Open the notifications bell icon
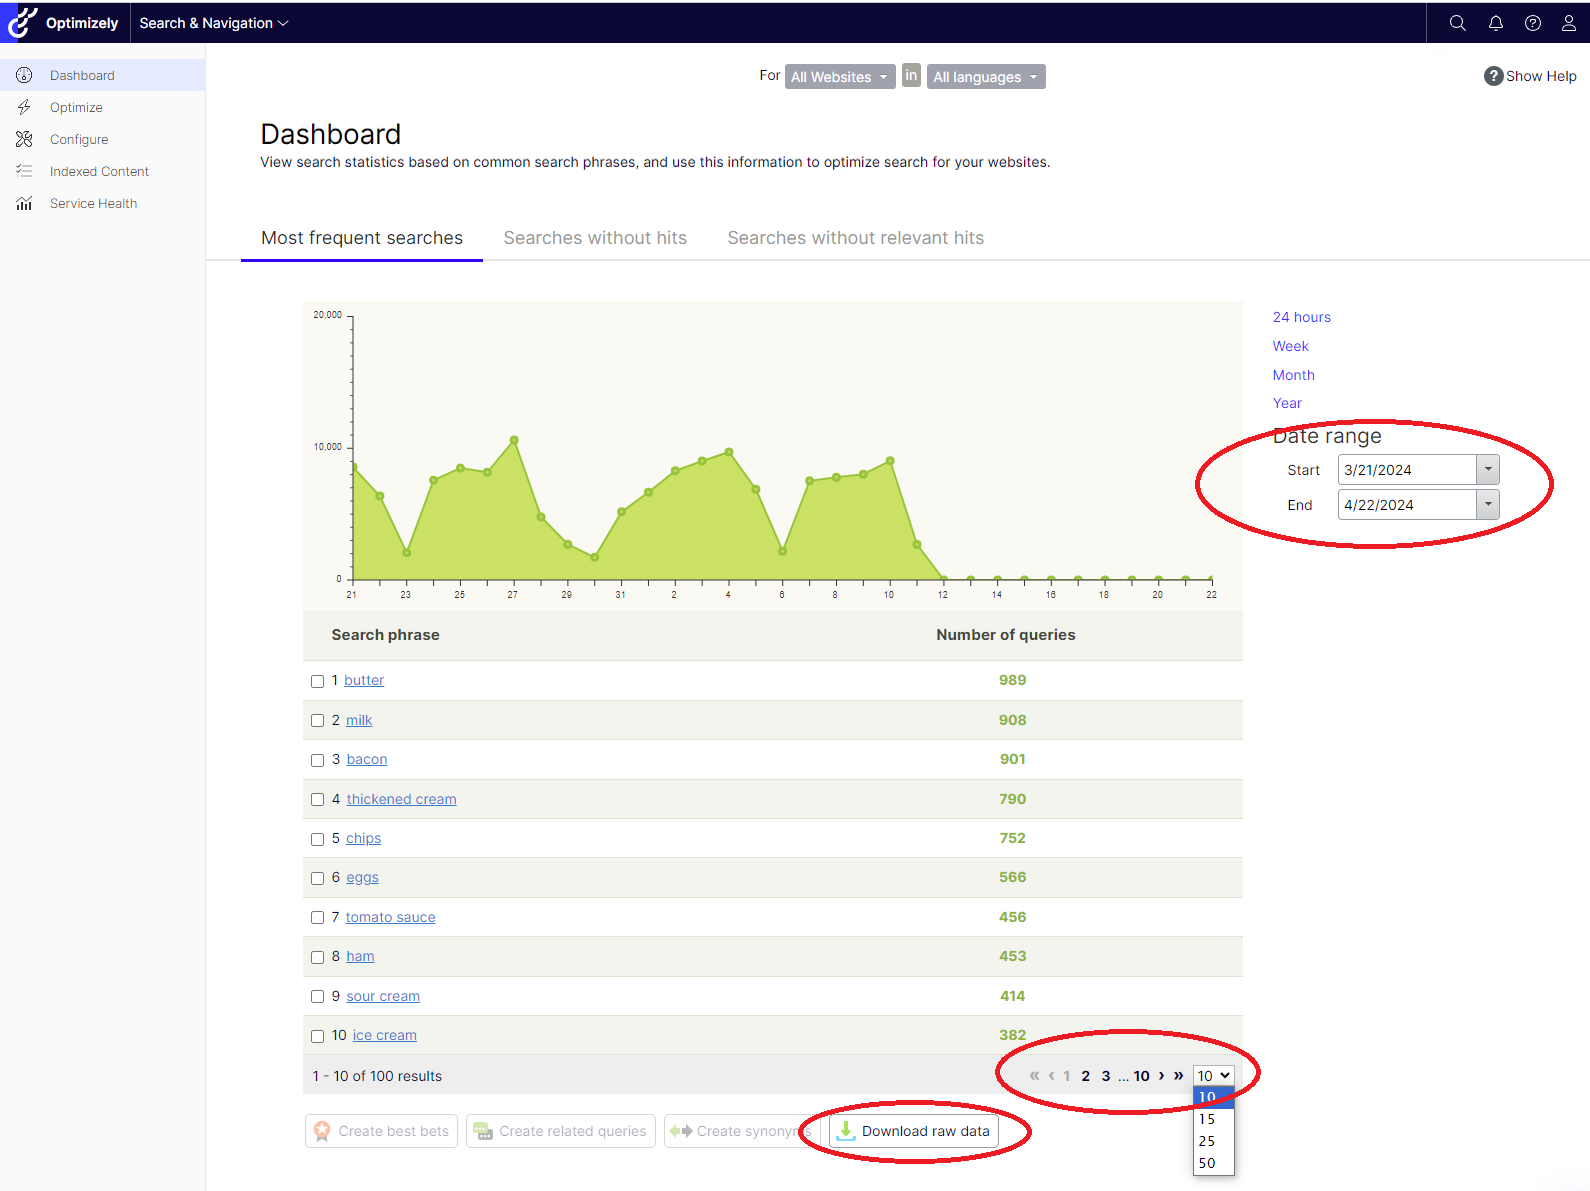Screen dimensions: 1590x1191 click(1495, 23)
